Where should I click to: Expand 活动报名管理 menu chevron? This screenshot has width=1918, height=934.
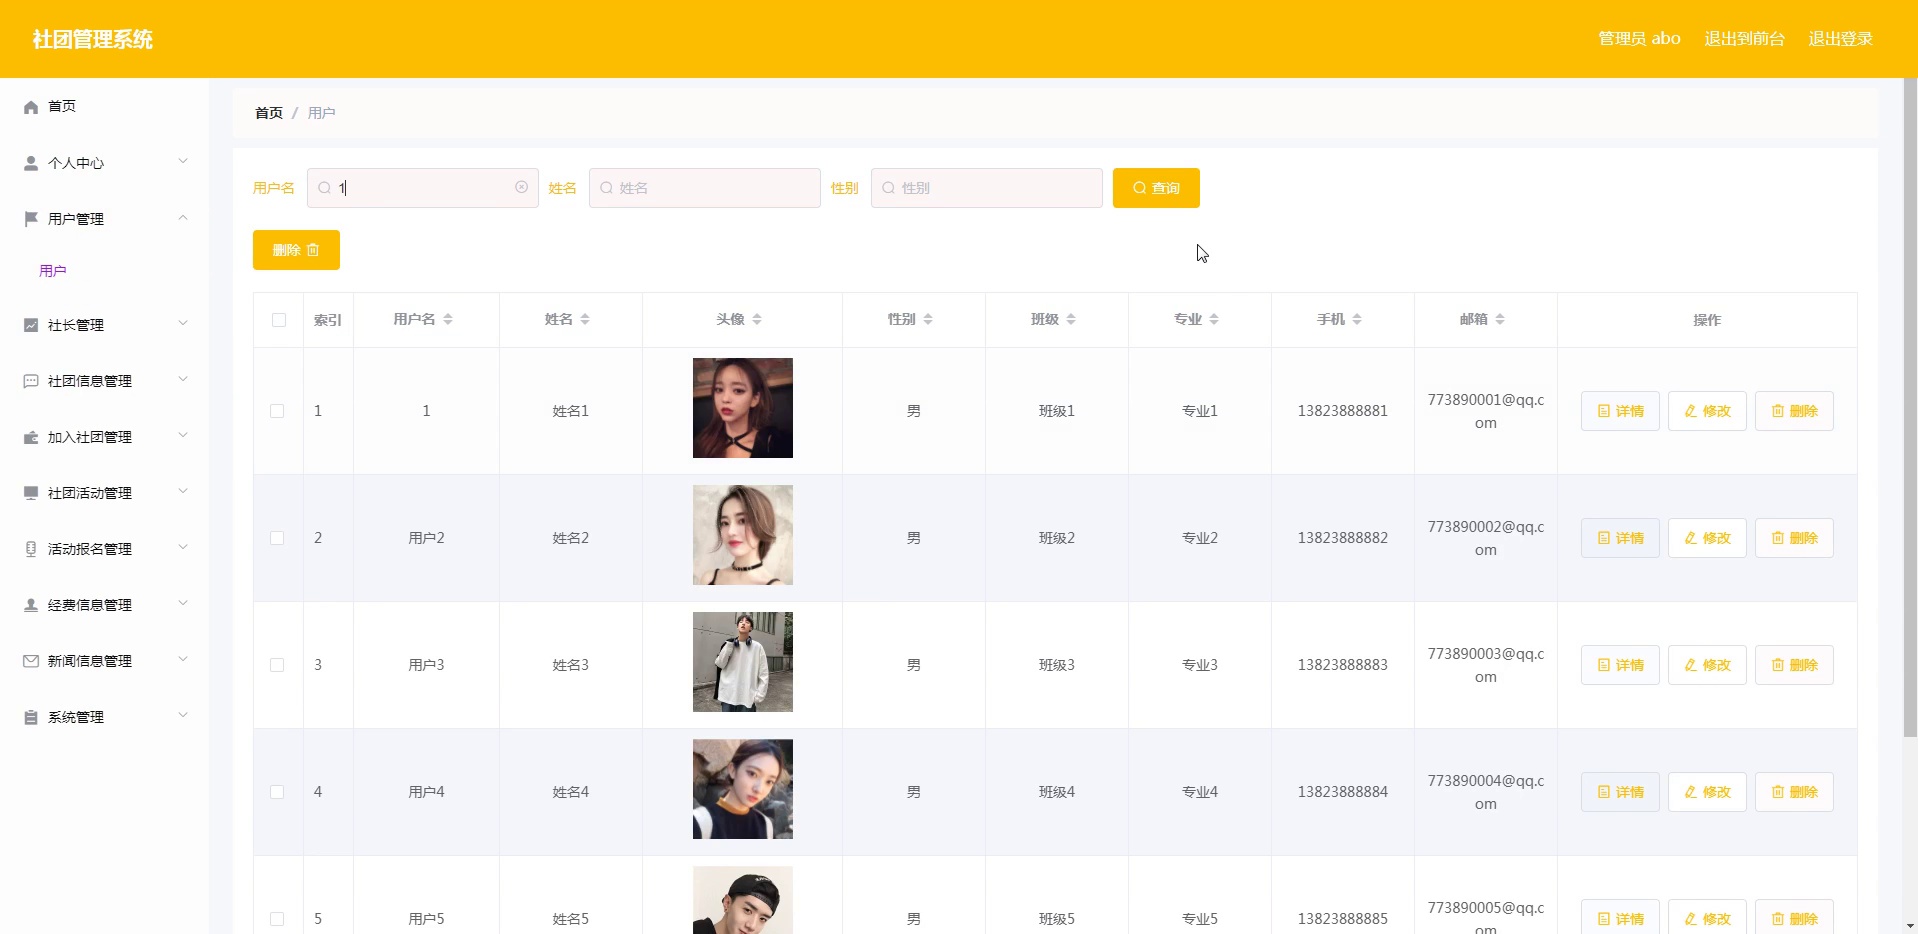[183, 547]
